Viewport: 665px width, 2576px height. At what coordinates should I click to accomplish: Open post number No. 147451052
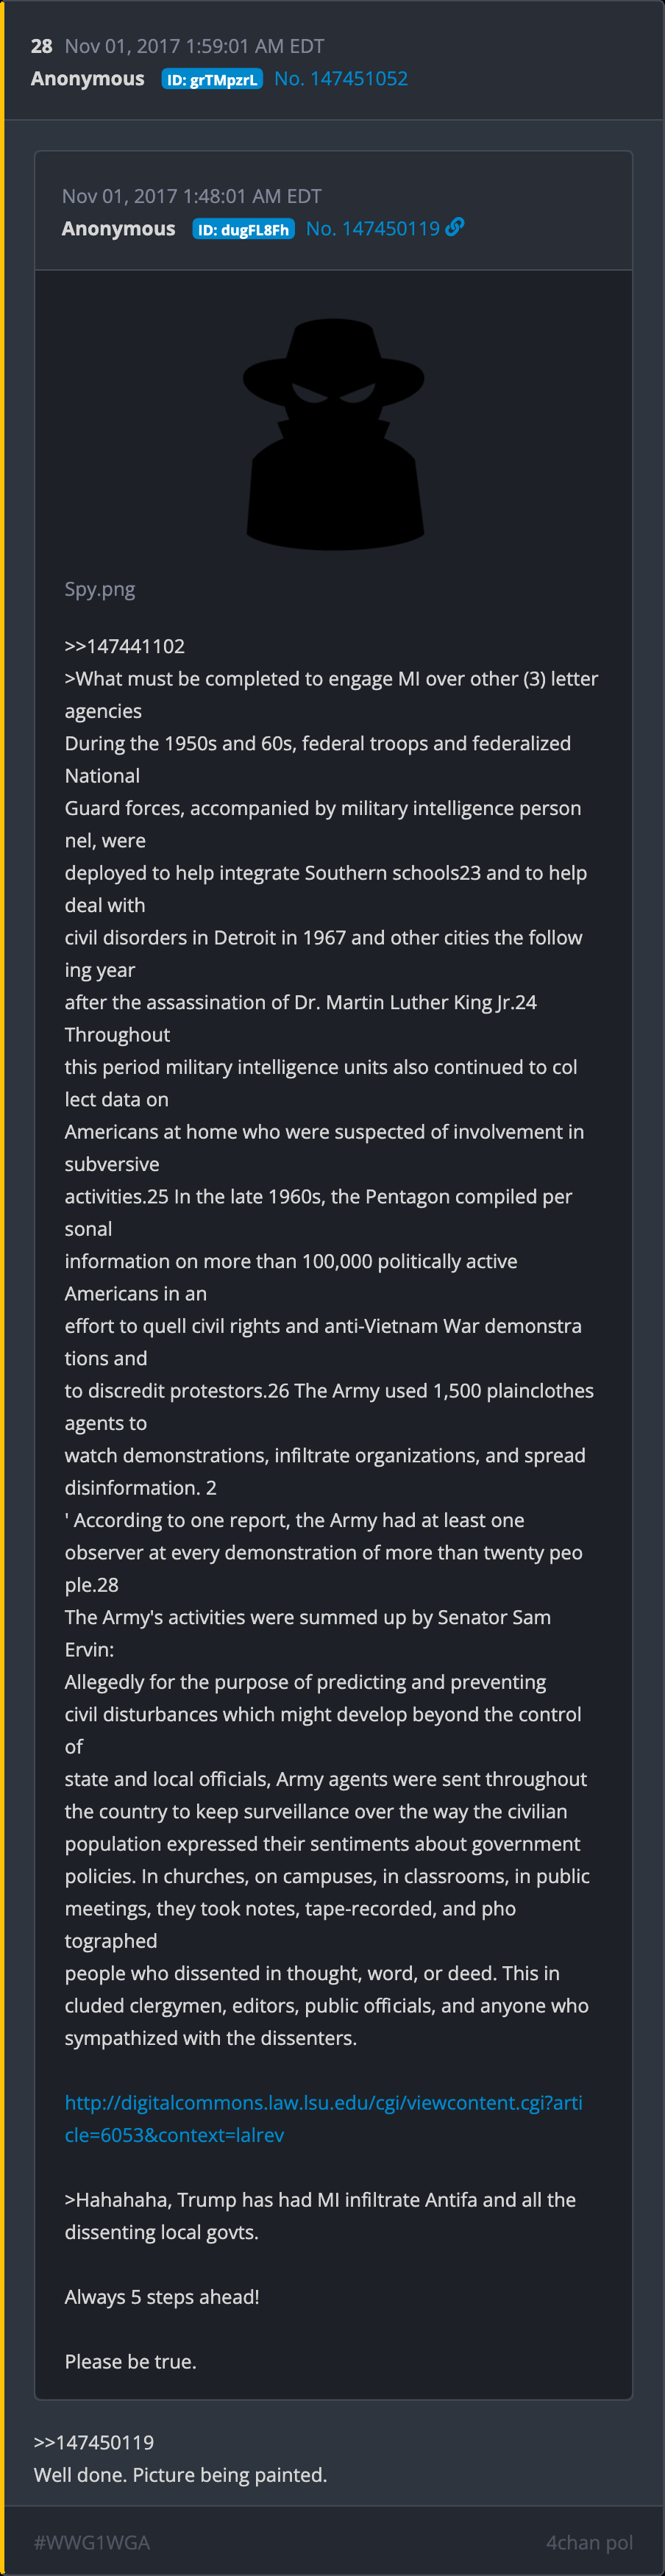pos(341,78)
